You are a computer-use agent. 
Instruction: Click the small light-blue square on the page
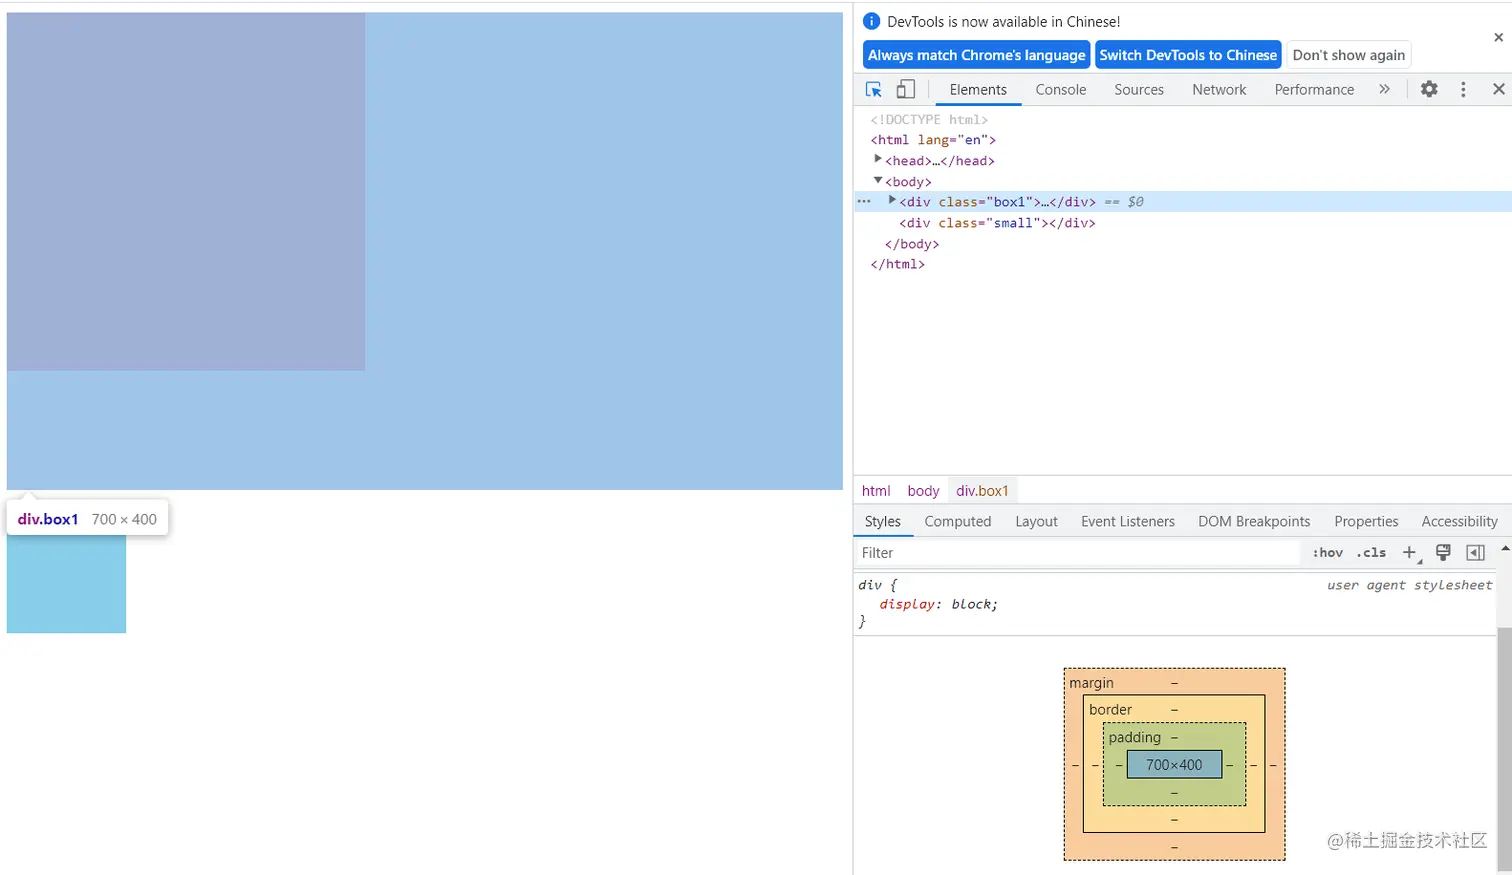[66, 584]
